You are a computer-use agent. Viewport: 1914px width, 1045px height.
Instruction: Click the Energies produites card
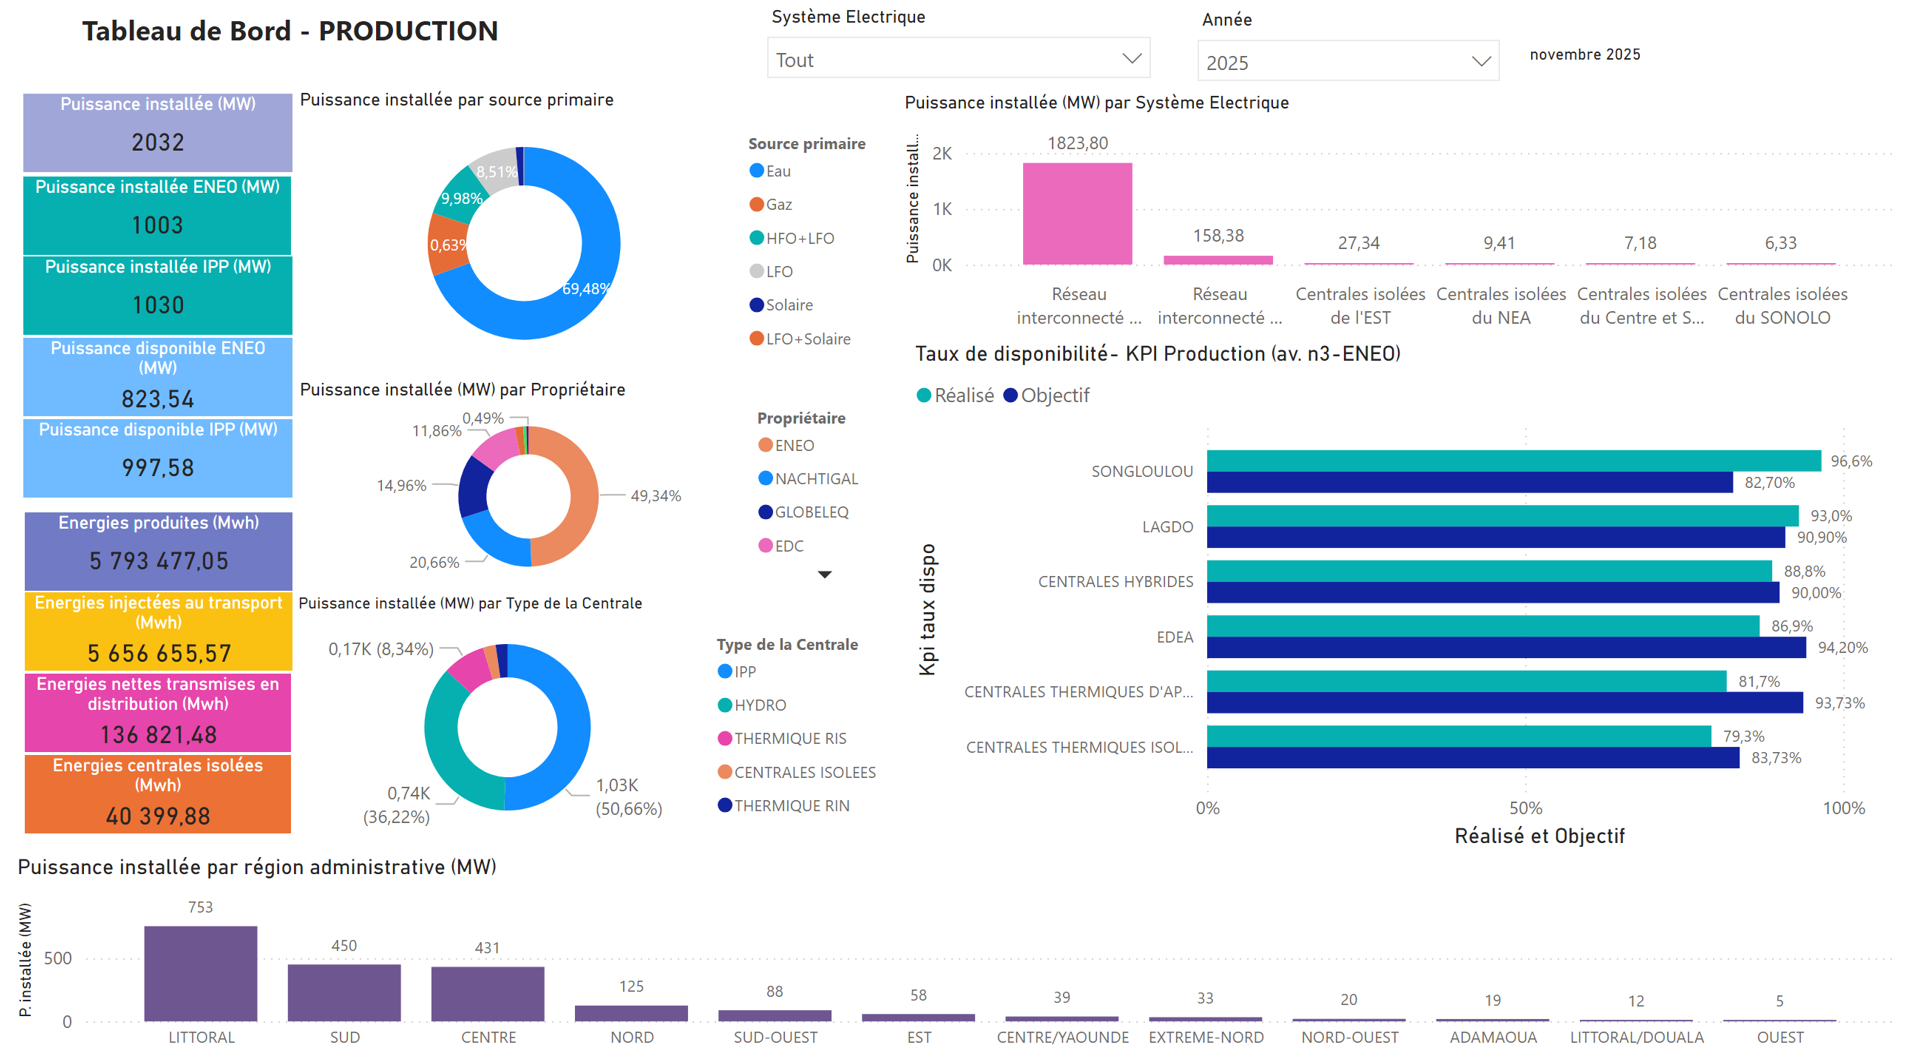pos(158,550)
